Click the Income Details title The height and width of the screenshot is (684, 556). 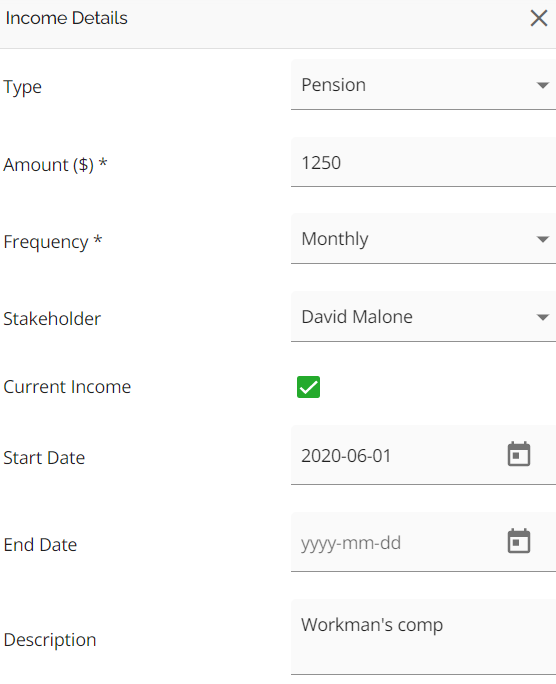(66, 18)
